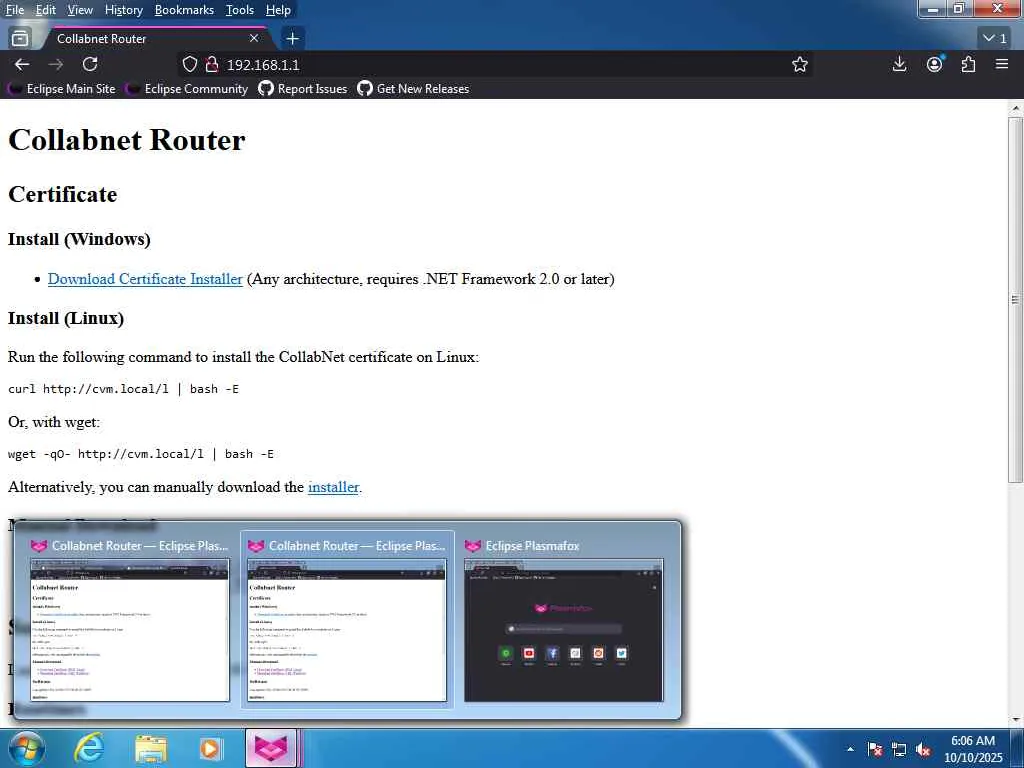Screen dimensions: 1024x768
Task: Open the File menu
Action: 14,10
